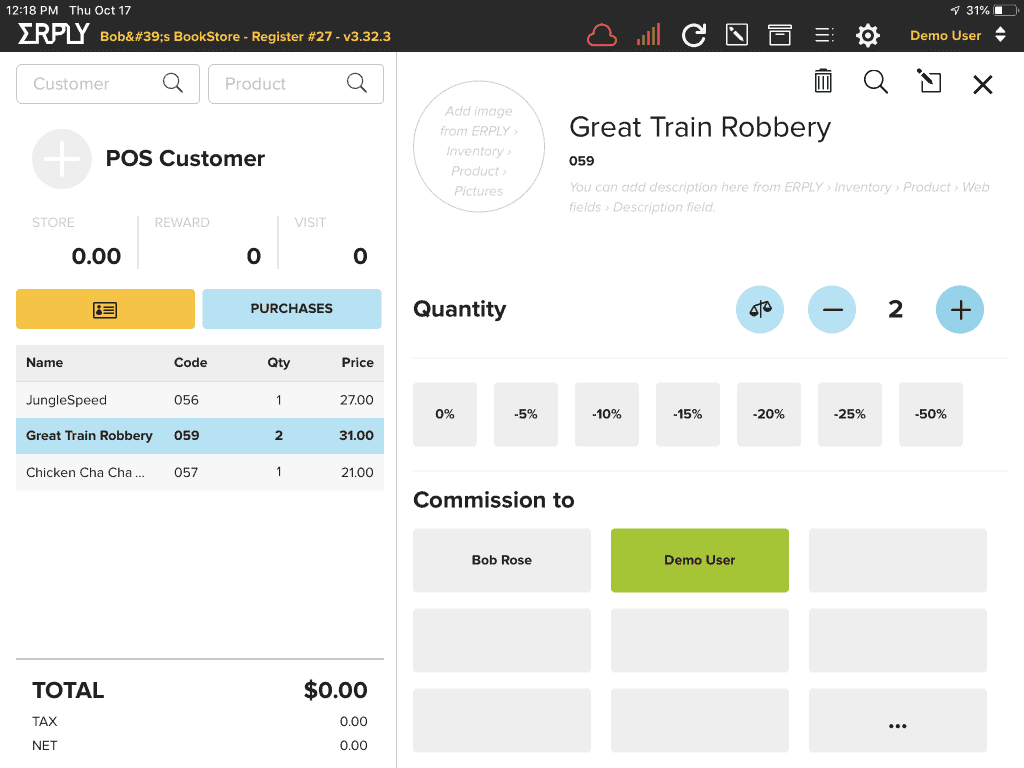The image size is (1024, 768).
Task: Select the -25% discount option
Action: click(849, 413)
